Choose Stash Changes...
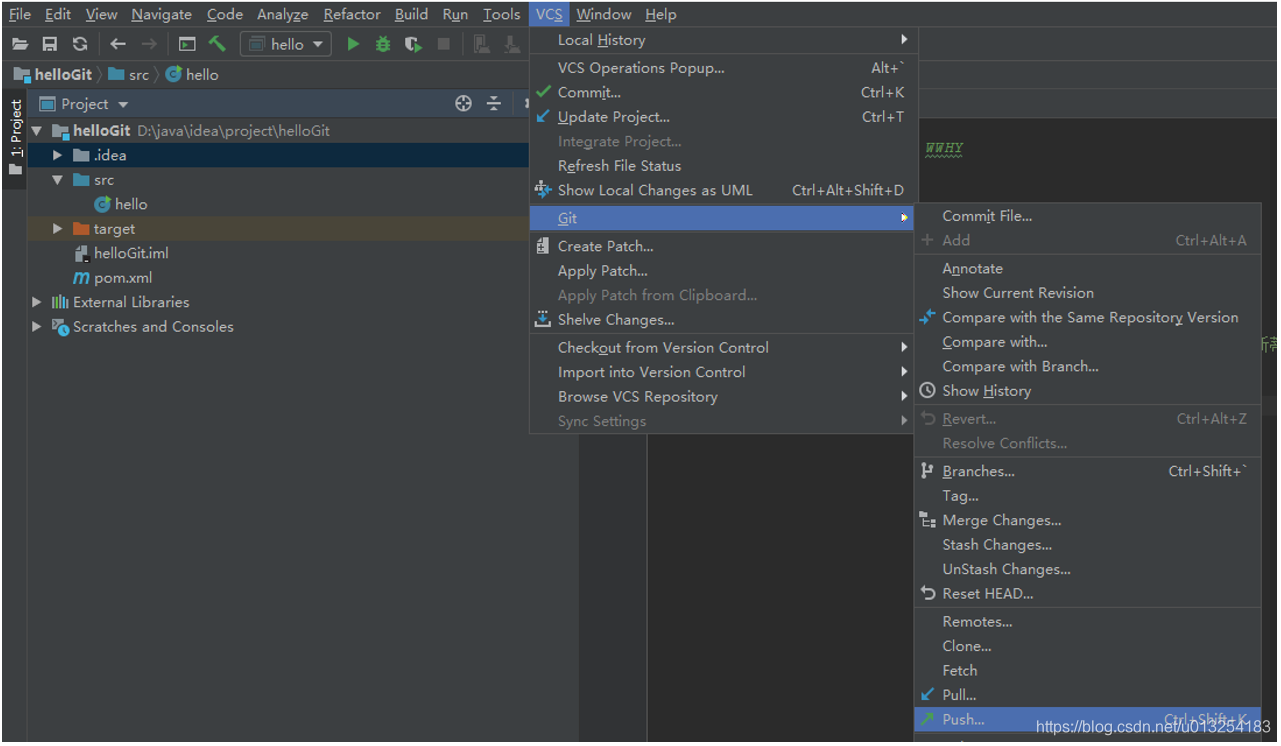 pyautogui.click(x=1088, y=545)
